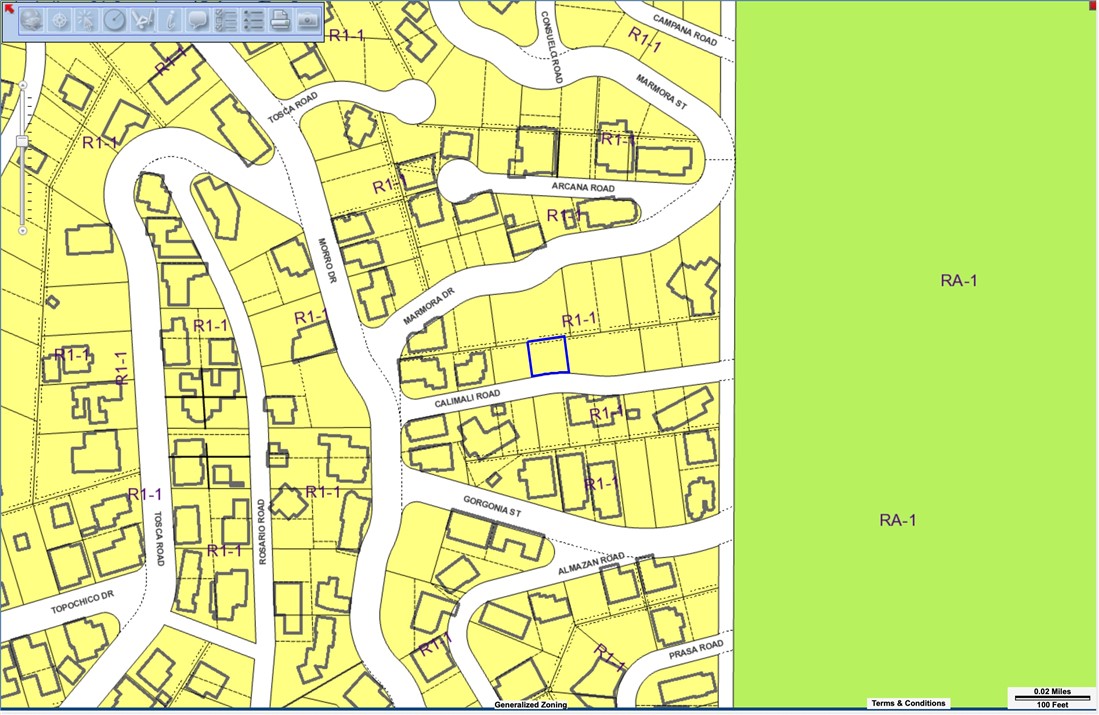
Task: Click the zoom slider handle
Action: coord(22,143)
